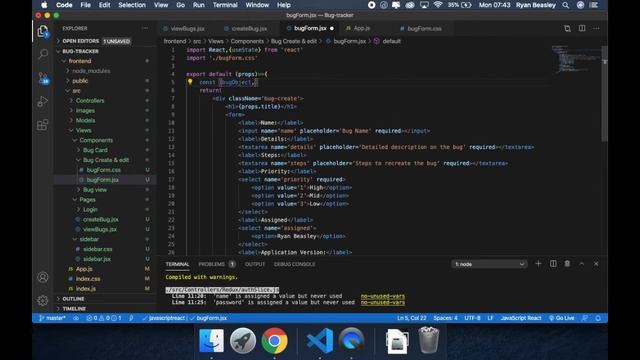Open Launchpad rocket icon in dock
Image resolution: width=640 pixels, height=360 pixels.
click(243, 340)
